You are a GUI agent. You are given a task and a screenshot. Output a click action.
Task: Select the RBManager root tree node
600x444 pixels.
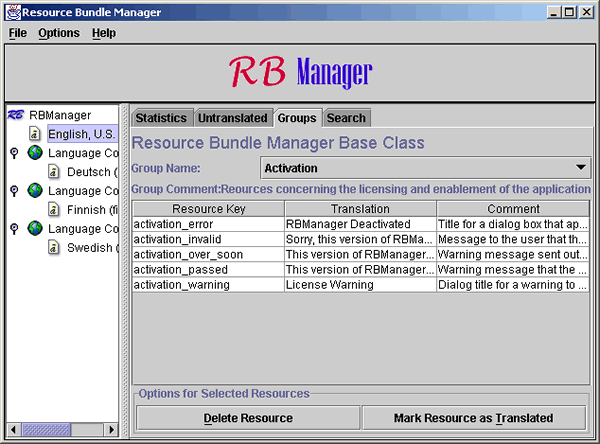coord(60,115)
